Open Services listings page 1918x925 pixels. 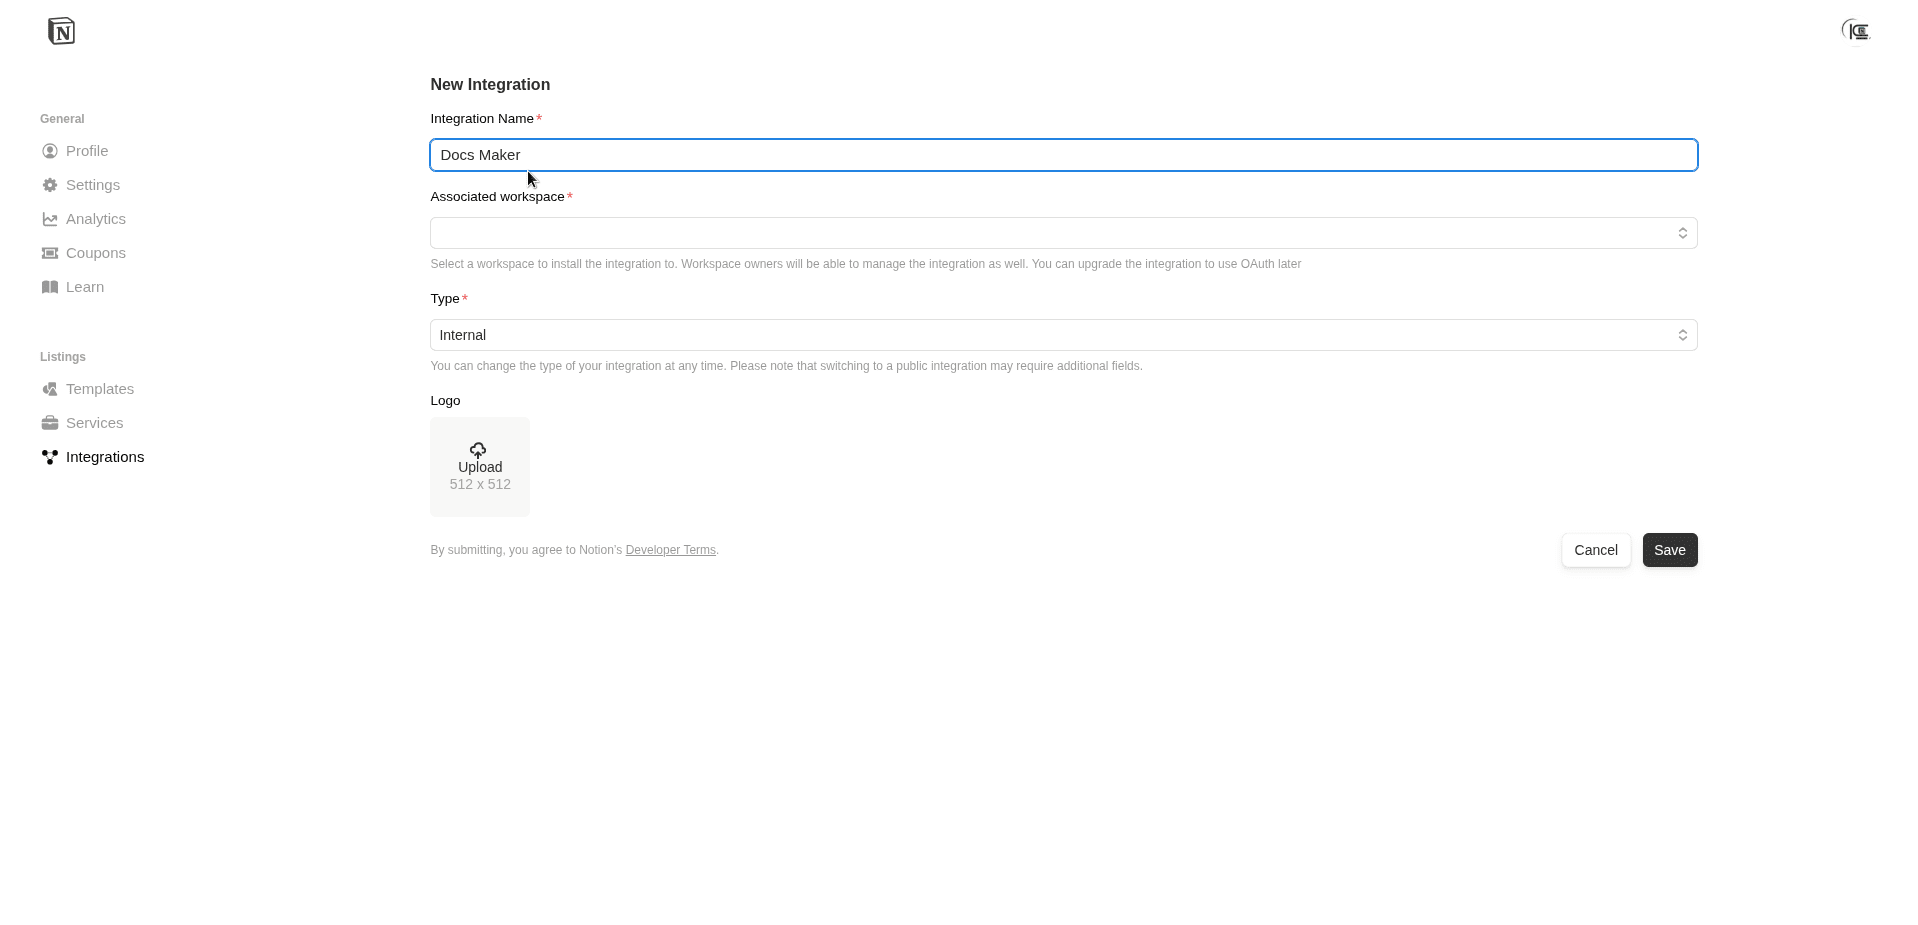(x=94, y=423)
